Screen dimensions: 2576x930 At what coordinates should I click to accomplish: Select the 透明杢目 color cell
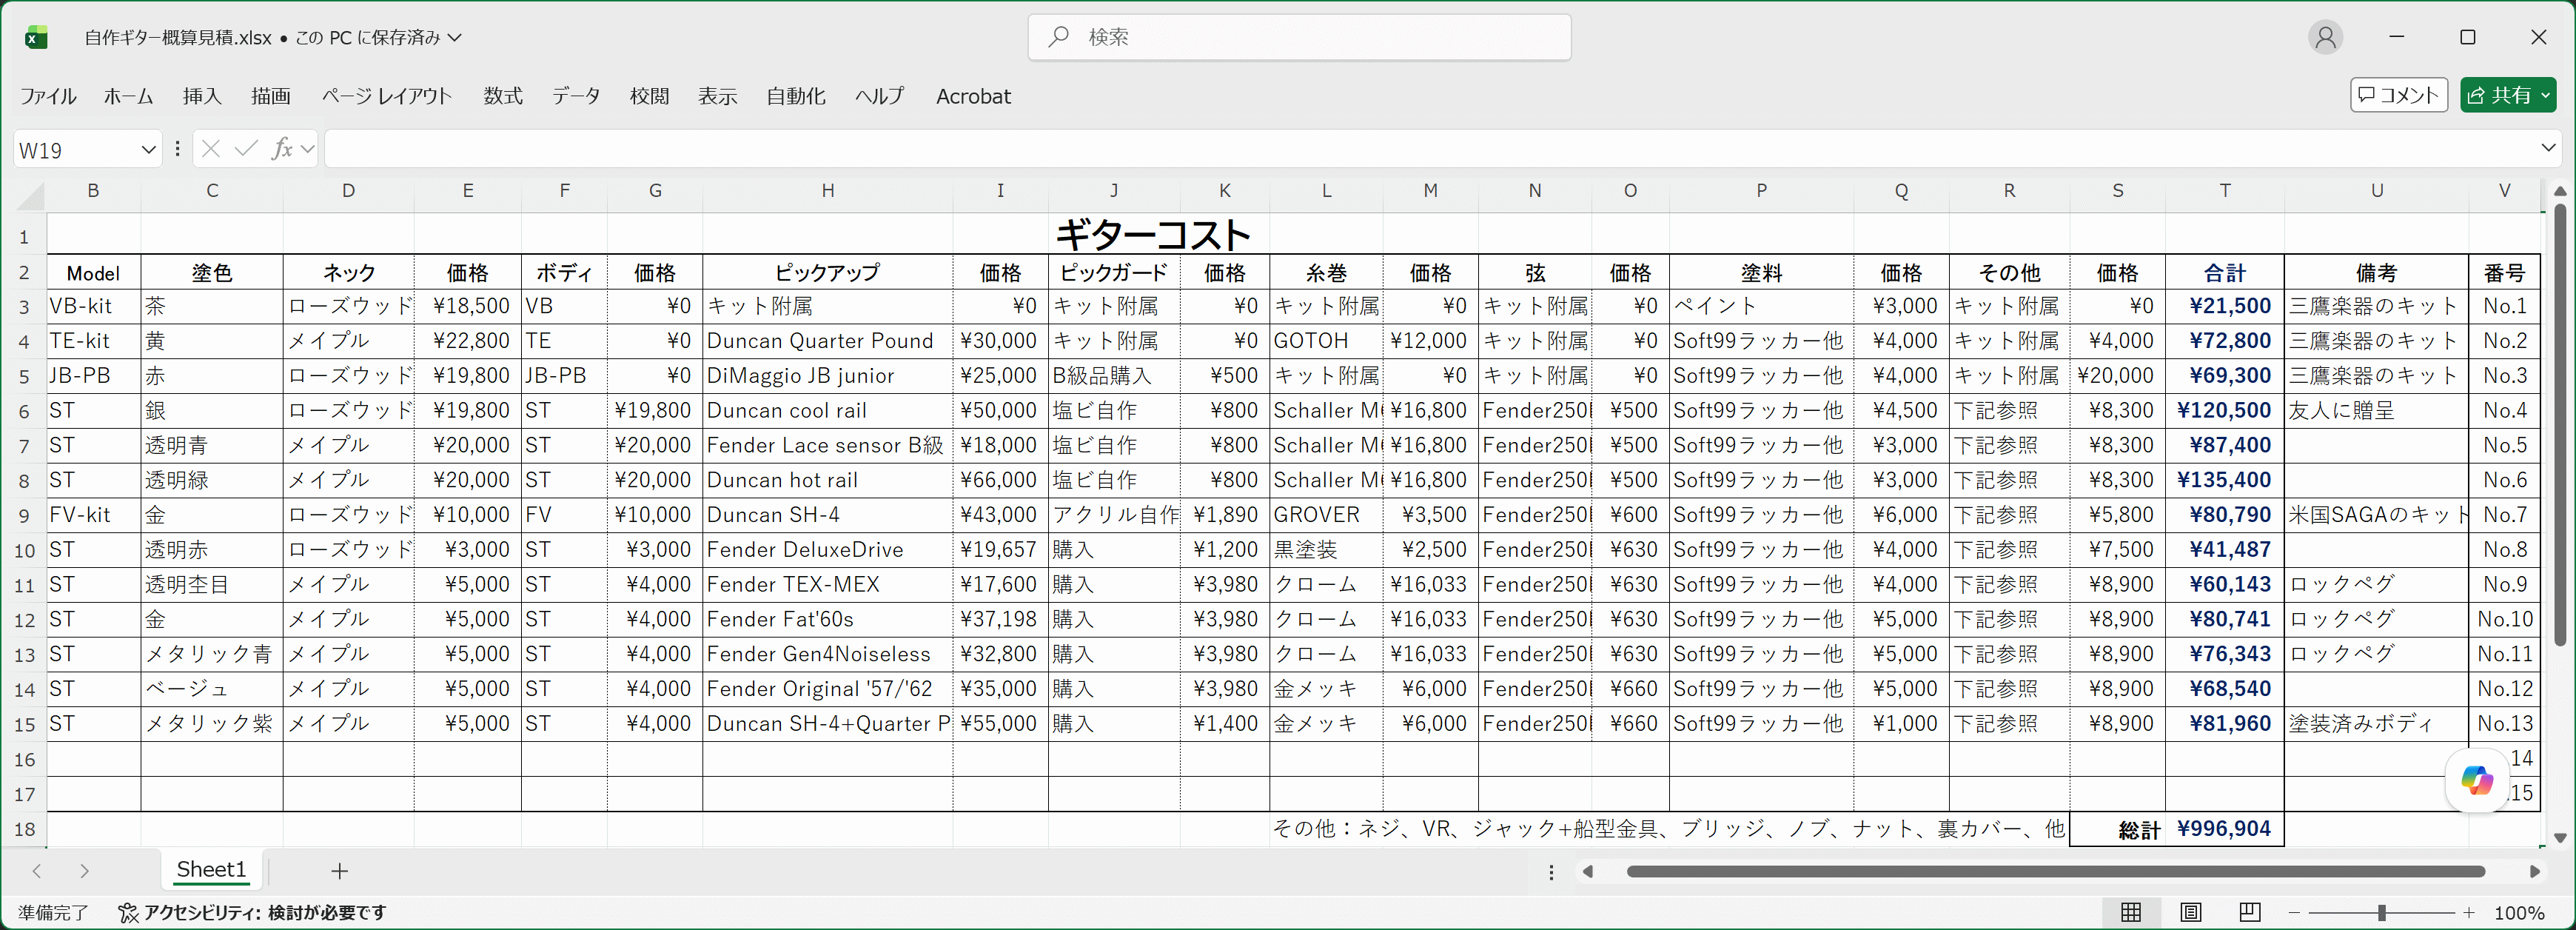click(x=212, y=585)
